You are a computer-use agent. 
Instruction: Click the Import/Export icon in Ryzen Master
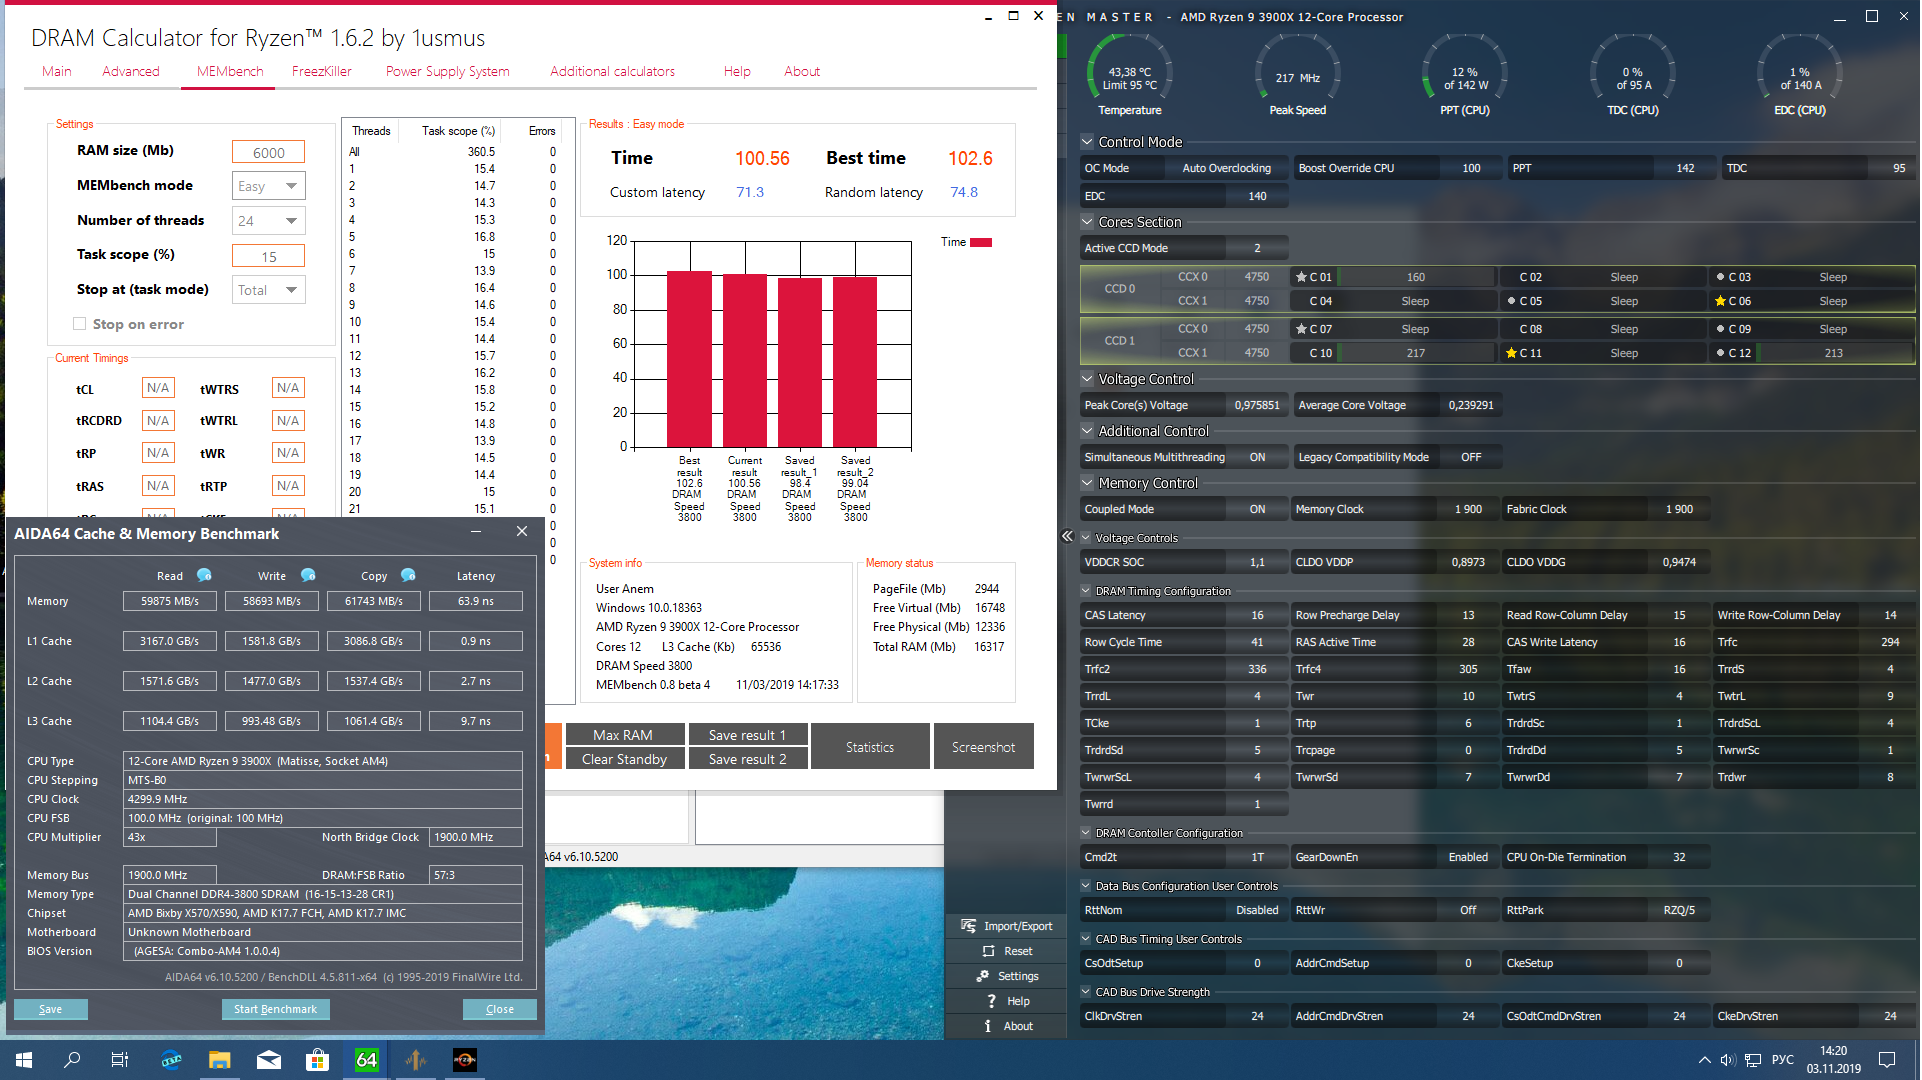968,926
